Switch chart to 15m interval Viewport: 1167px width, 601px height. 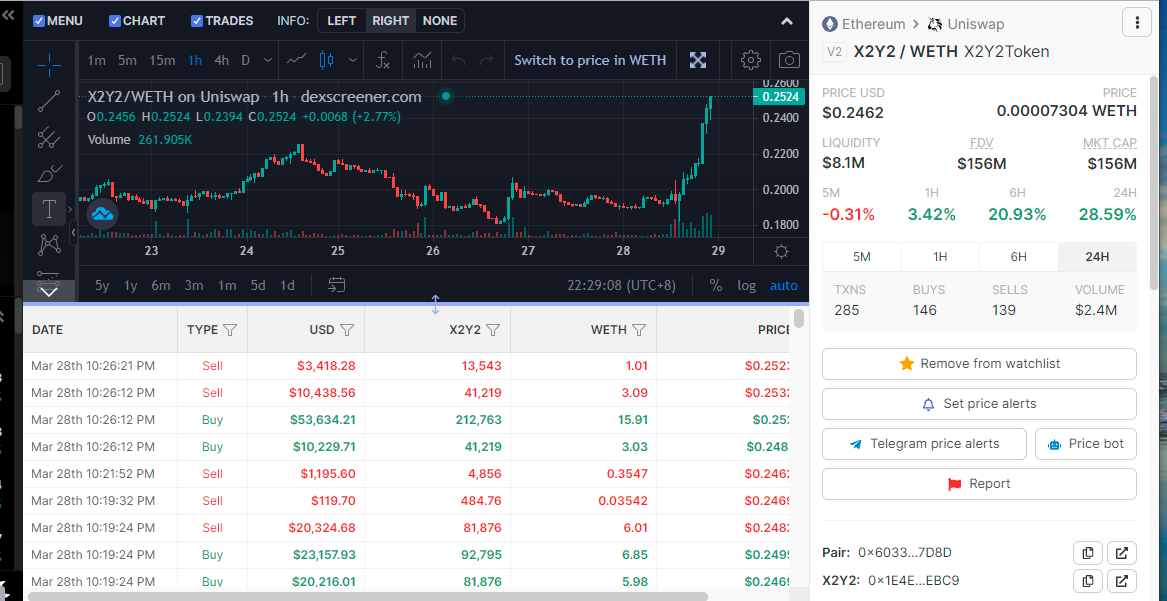pos(162,60)
